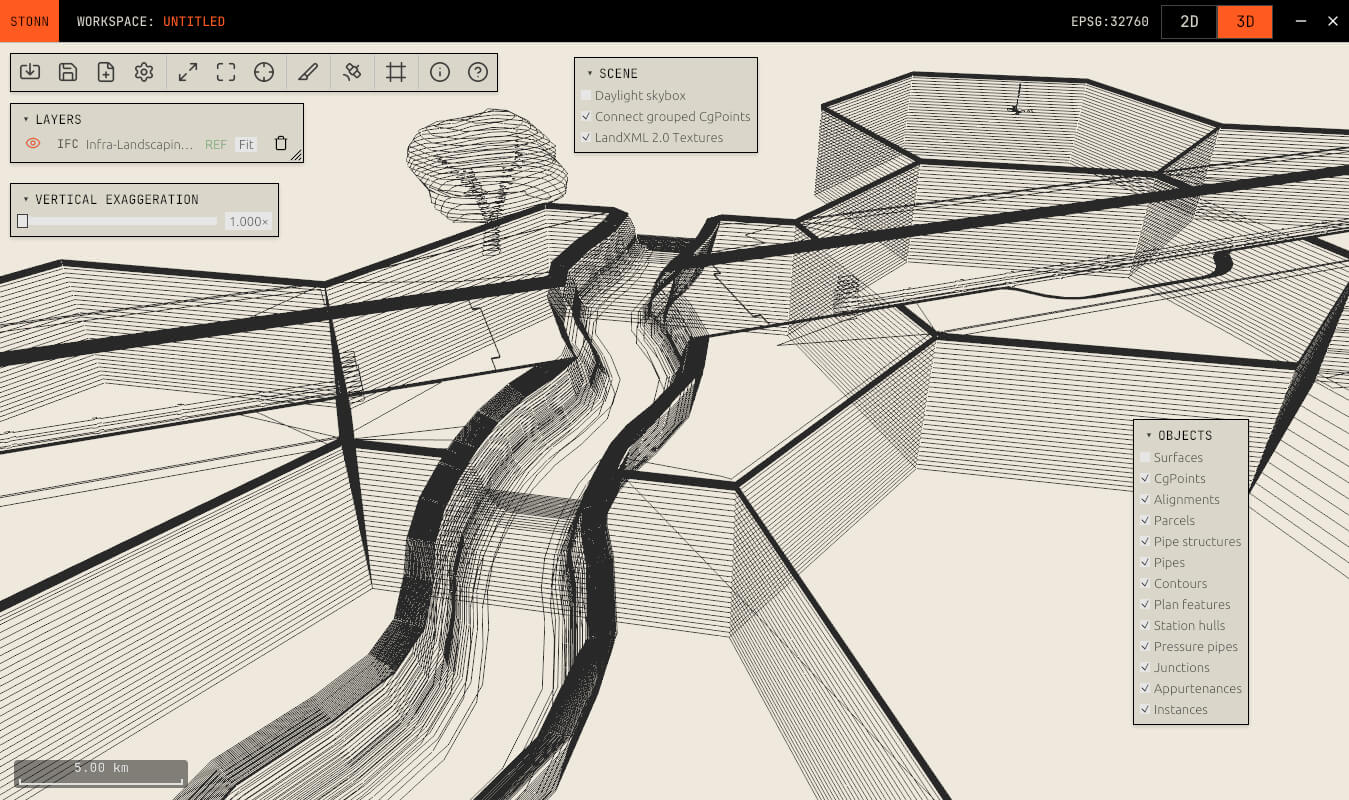
Task: Toggle the grid hash icon
Action: (x=396, y=72)
